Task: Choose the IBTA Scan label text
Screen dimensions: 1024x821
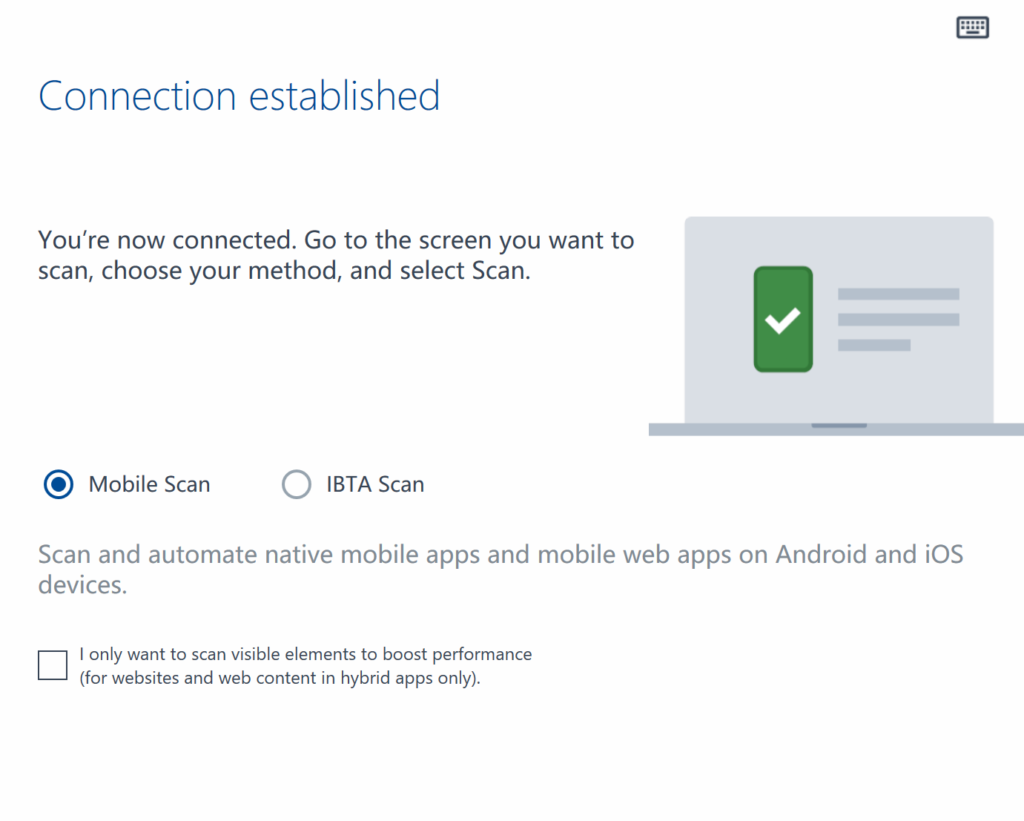Action: tap(376, 485)
